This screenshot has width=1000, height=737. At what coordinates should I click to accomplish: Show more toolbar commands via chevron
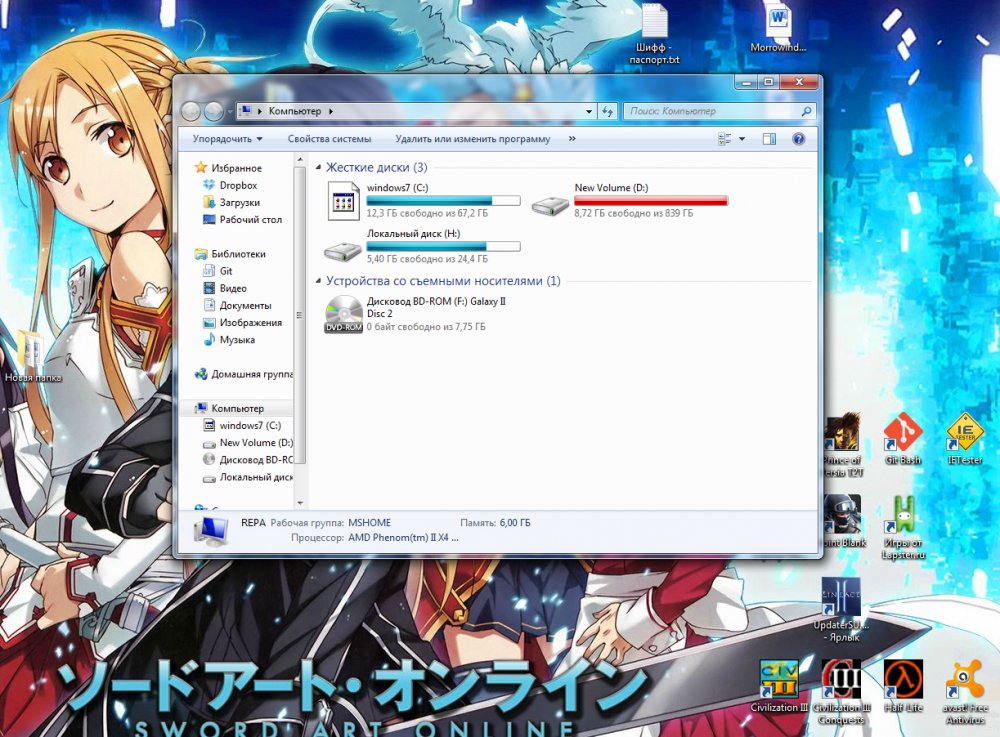click(x=572, y=138)
